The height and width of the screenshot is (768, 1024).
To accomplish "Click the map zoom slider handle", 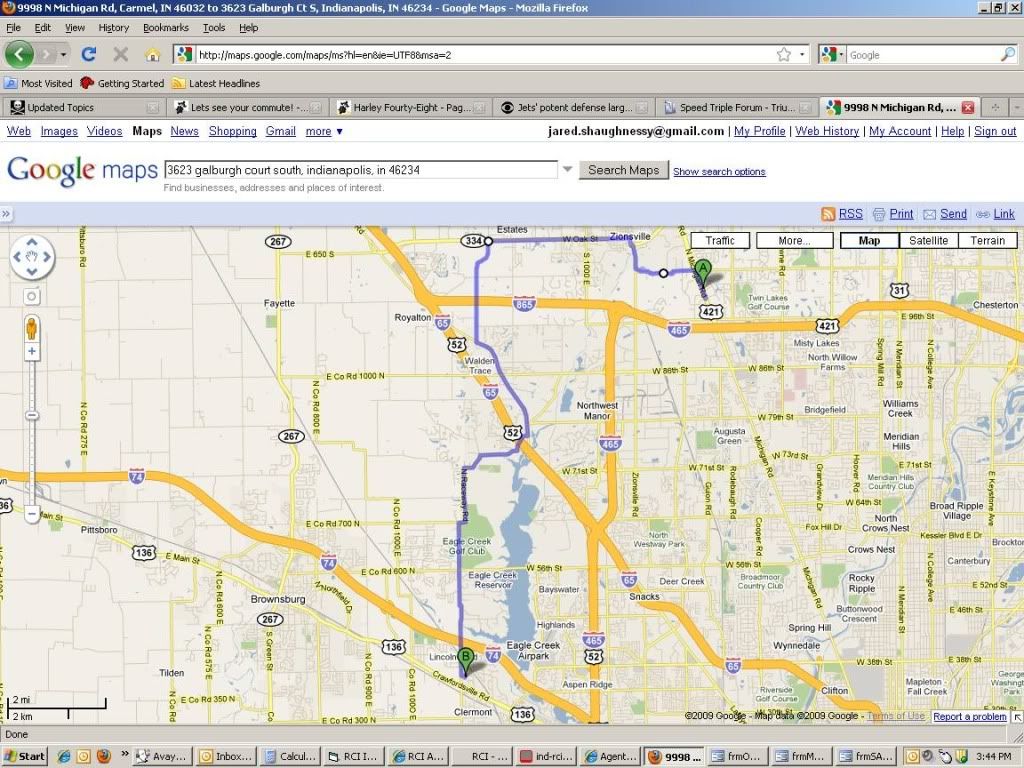I will [31, 415].
